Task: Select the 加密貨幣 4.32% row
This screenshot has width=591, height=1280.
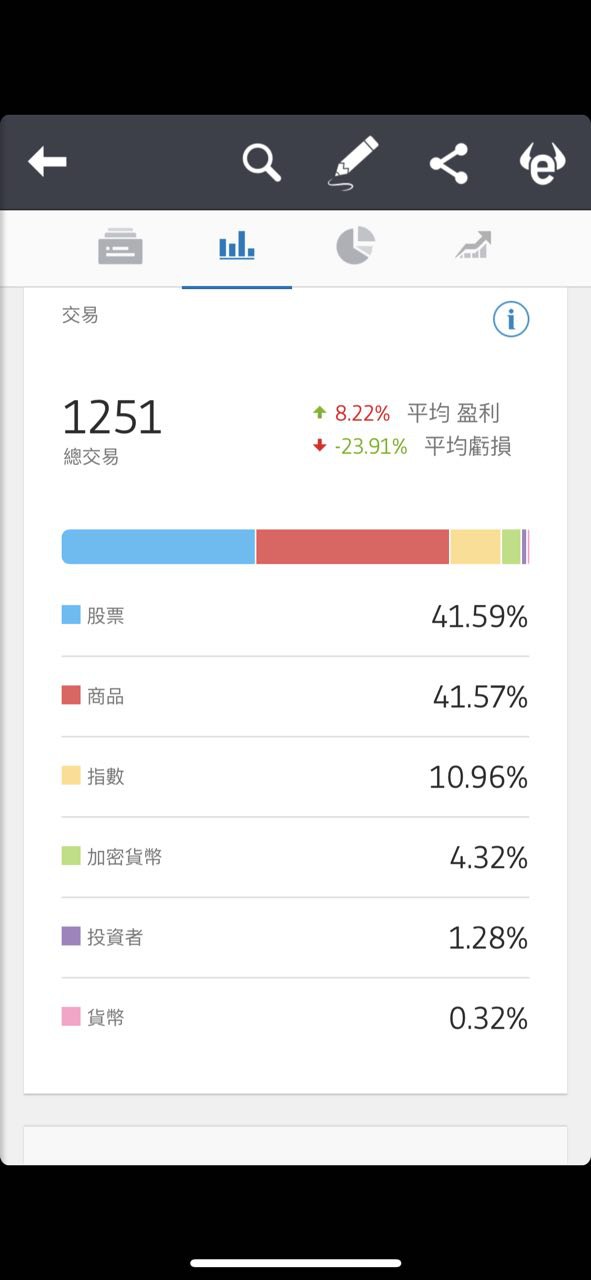Action: (x=295, y=857)
